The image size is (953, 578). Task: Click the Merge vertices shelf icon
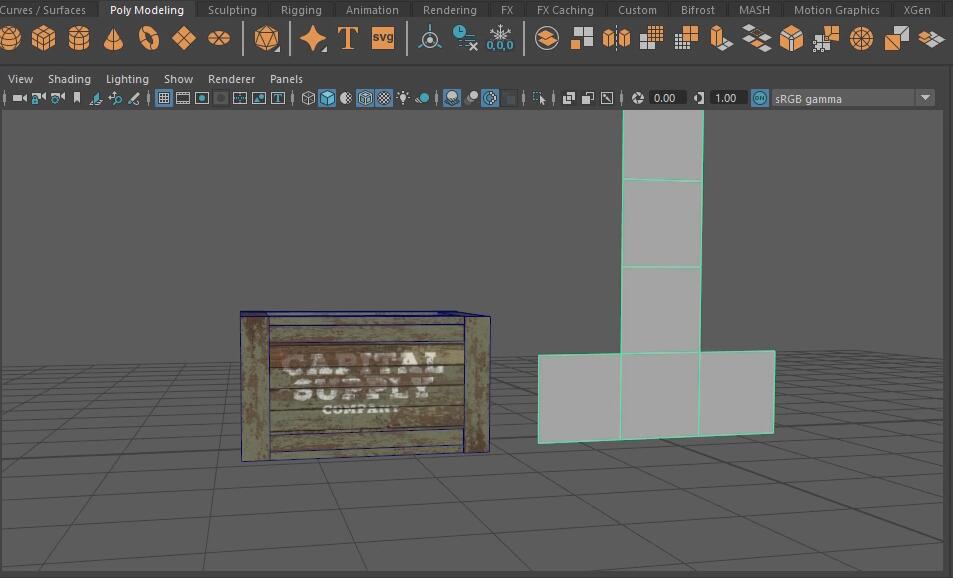click(826, 38)
